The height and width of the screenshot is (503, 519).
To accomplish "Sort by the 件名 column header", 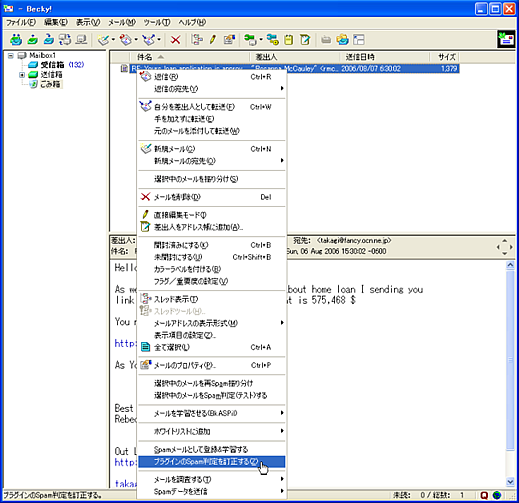I will click(189, 57).
